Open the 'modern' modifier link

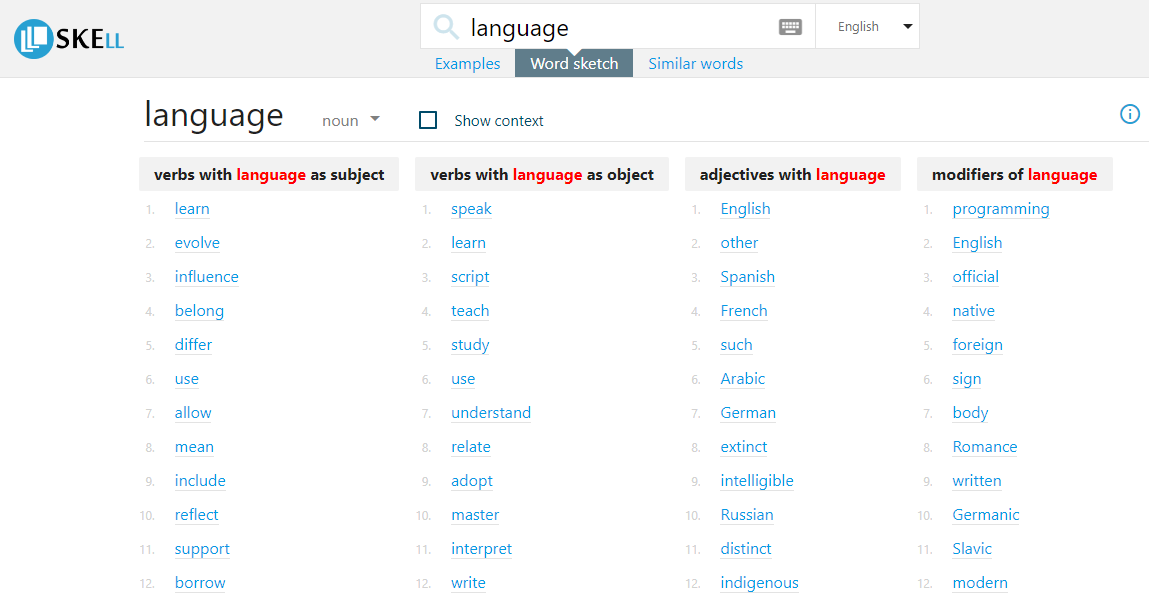[x=980, y=583]
